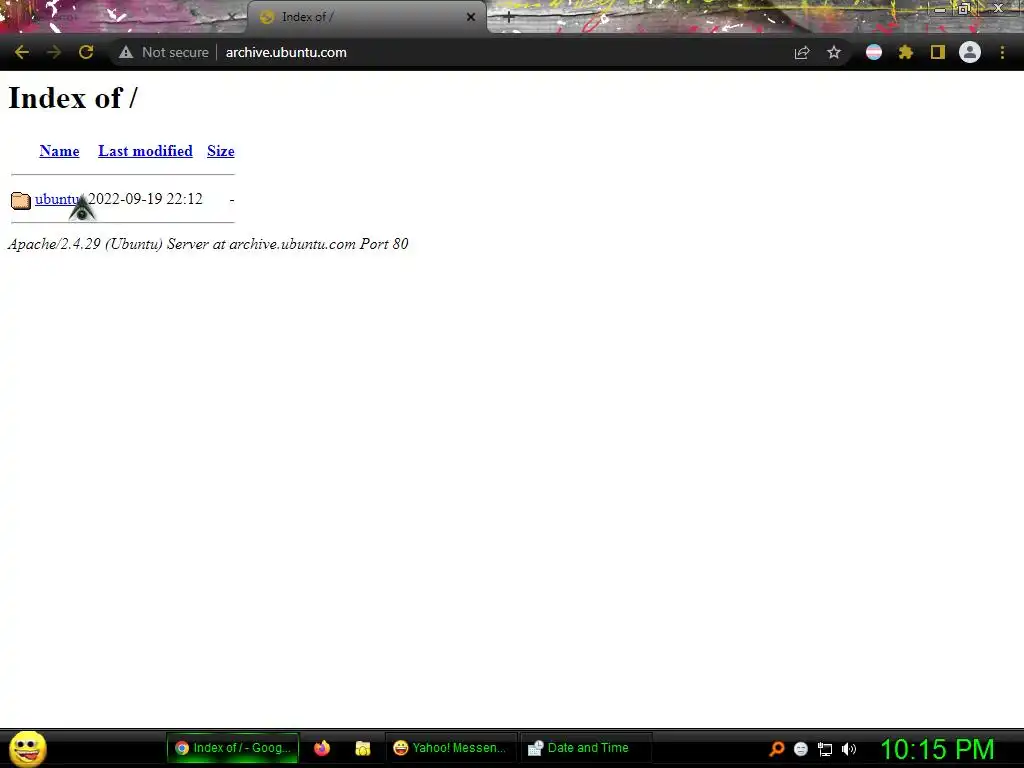Bookmark this page with the star
The width and height of the screenshot is (1024, 768).
[x=834, y=52]
